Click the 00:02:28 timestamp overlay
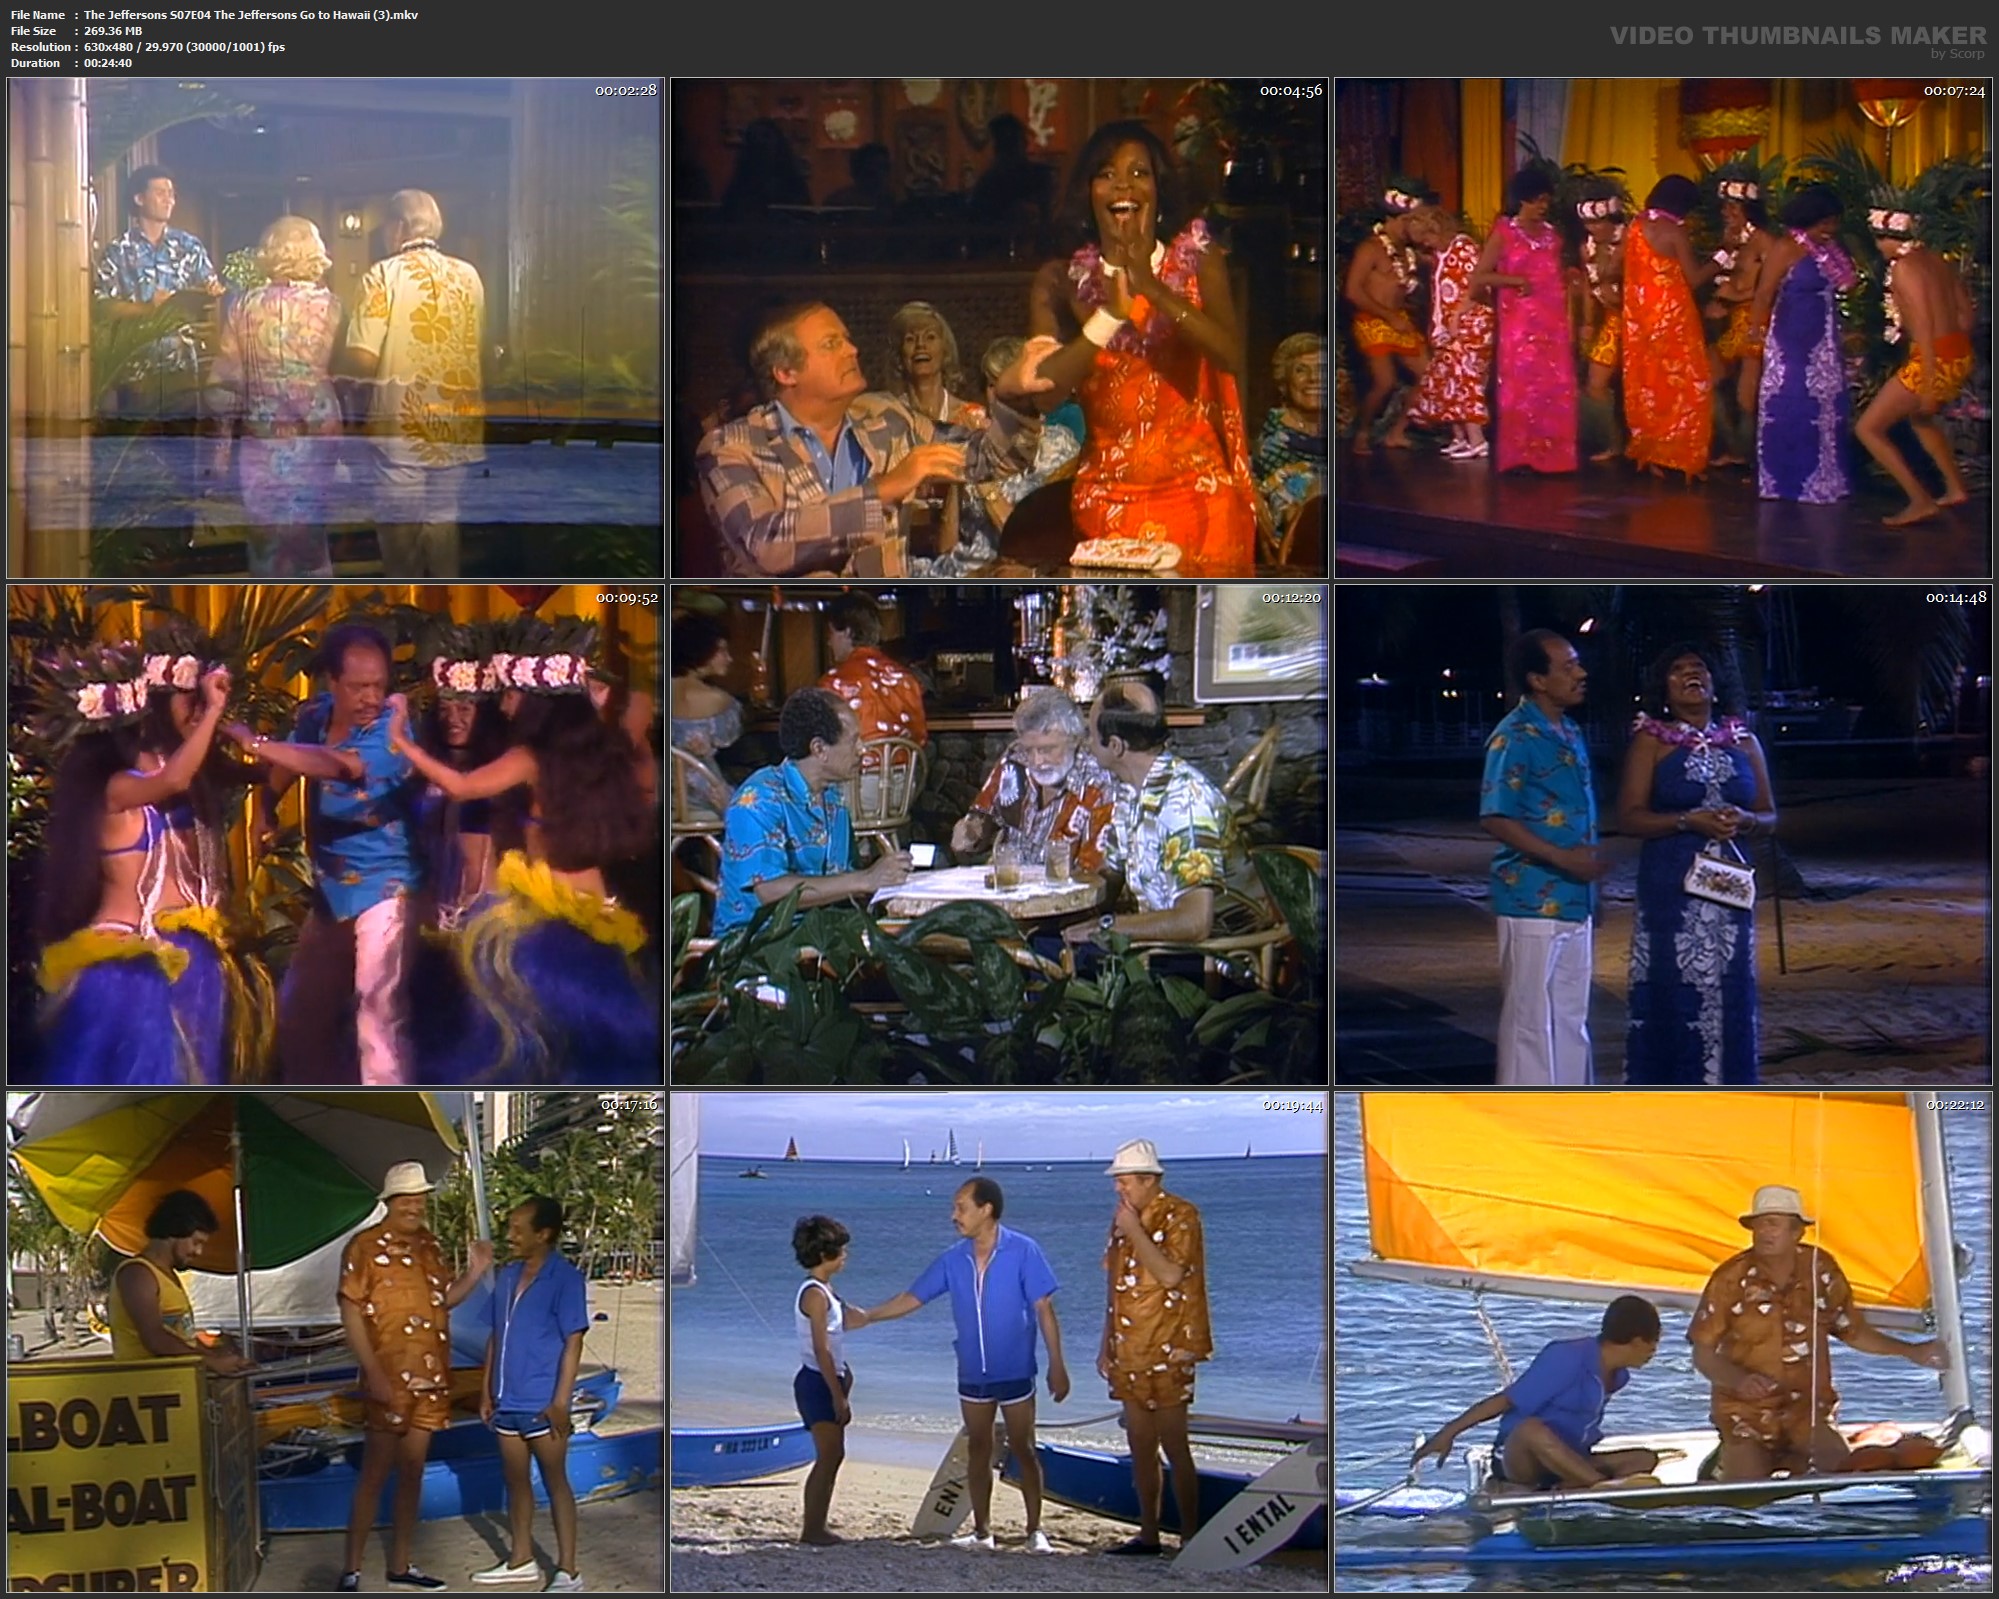The image size is (1999, 1599). 626,90
